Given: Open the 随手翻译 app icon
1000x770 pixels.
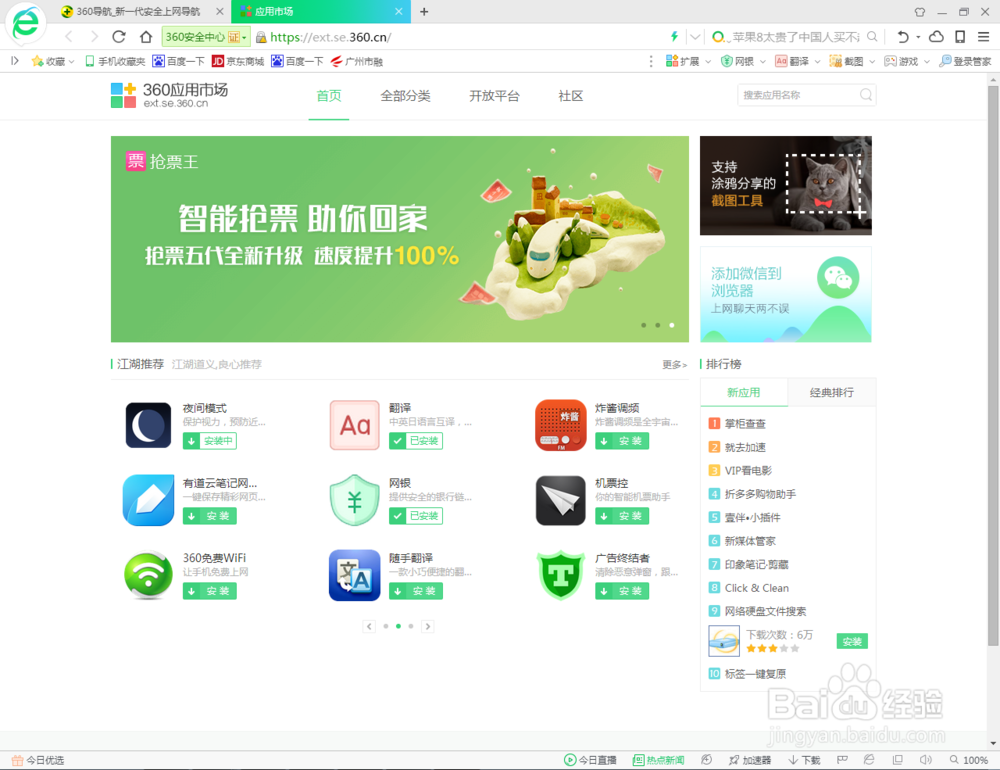Looking at the screenshot, I should [355, 575].
